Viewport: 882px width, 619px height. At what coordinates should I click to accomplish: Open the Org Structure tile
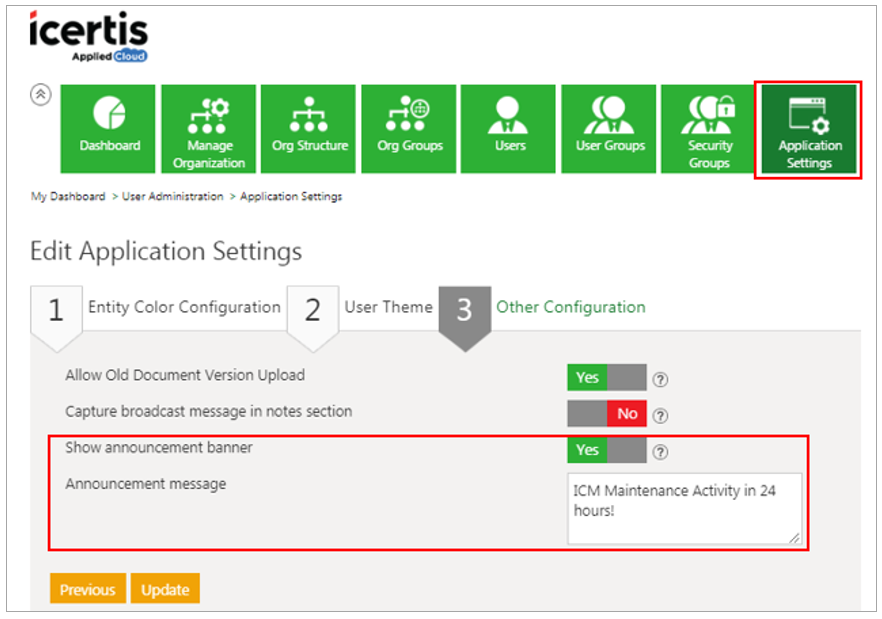point(309,128)
